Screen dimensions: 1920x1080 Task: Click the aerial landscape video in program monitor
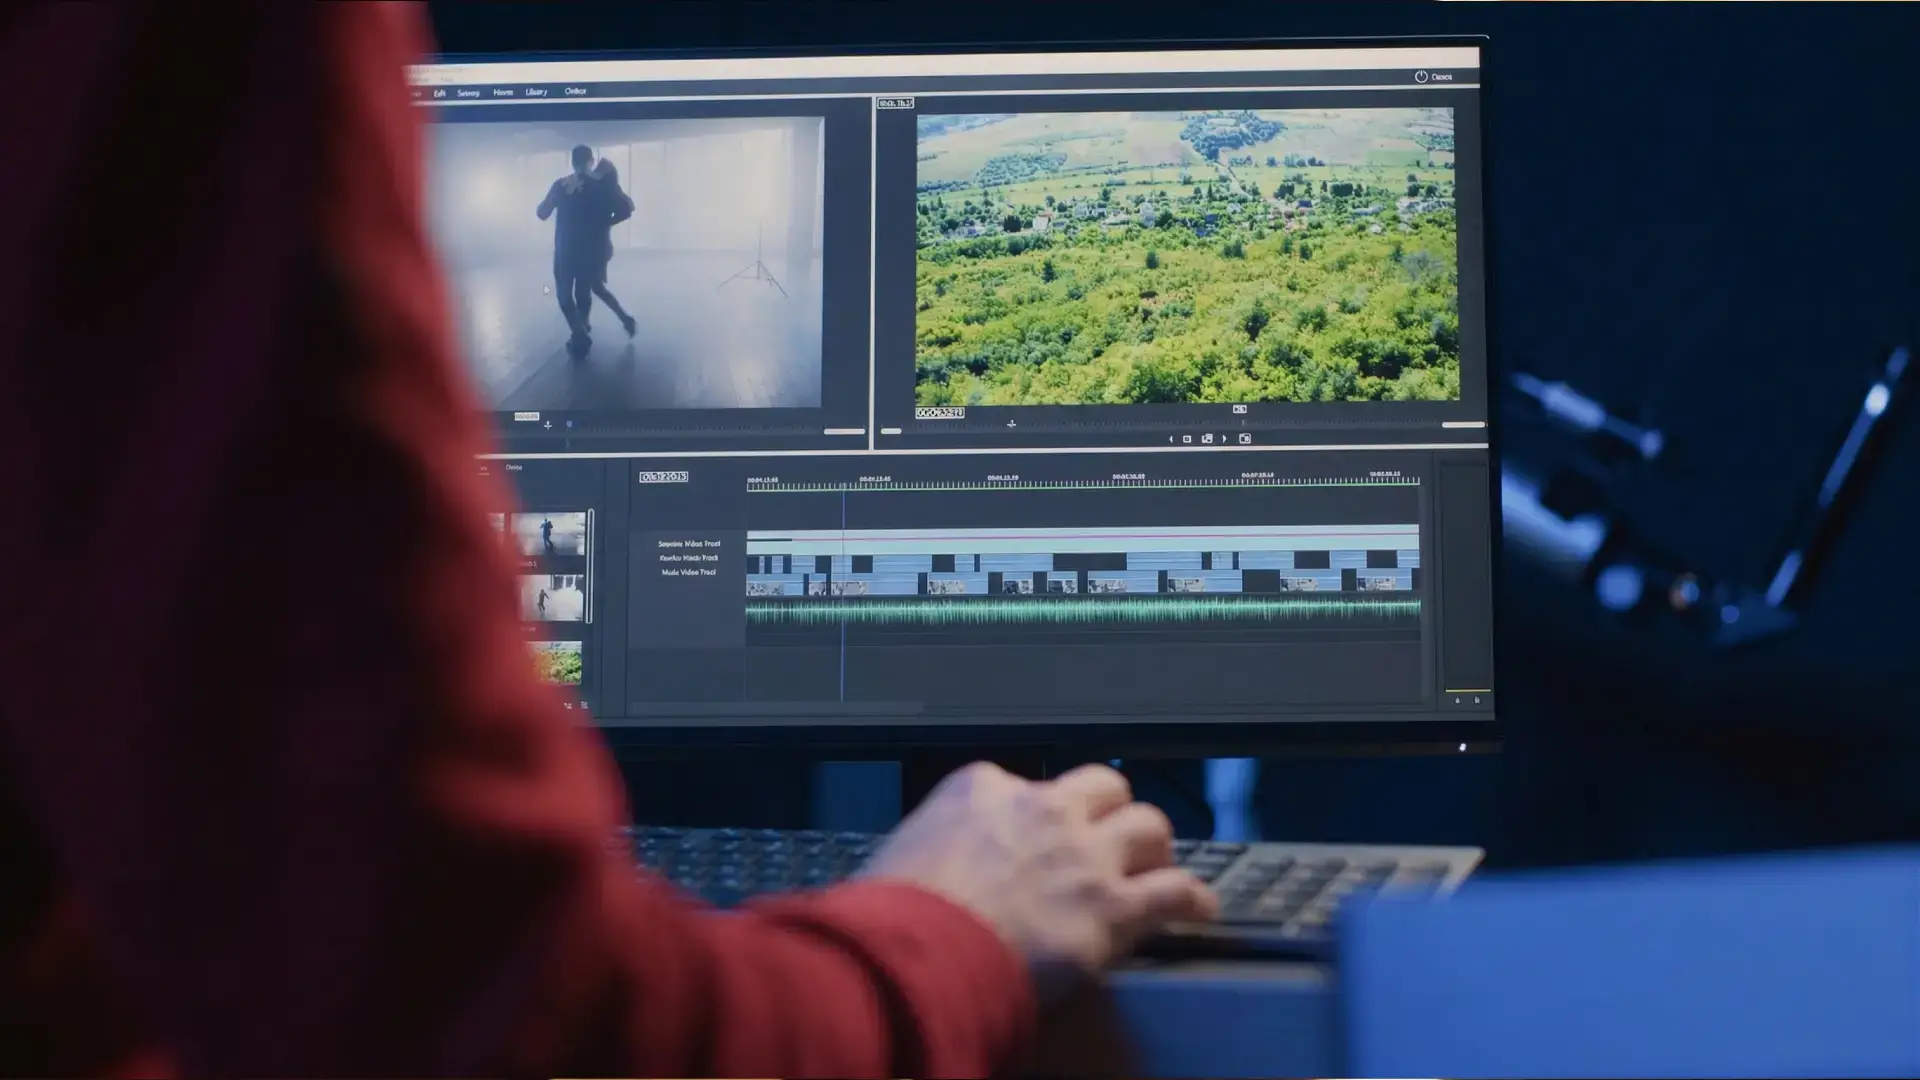(1187, 256)
